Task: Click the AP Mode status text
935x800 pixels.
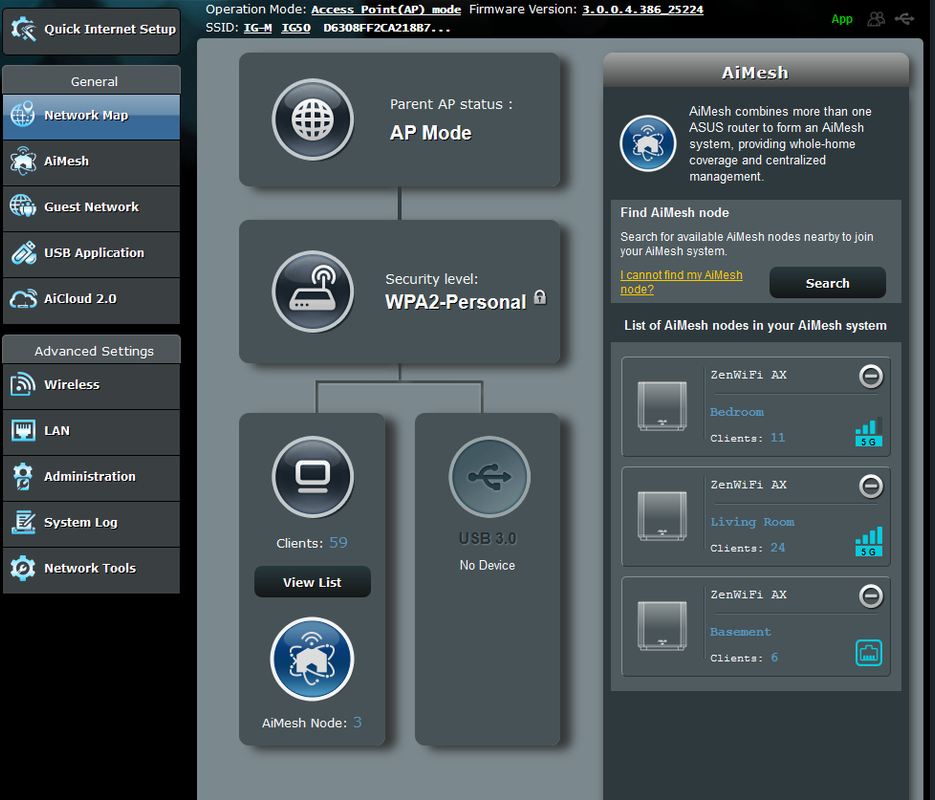Action: pyautogui.click(x=431, y=133)
